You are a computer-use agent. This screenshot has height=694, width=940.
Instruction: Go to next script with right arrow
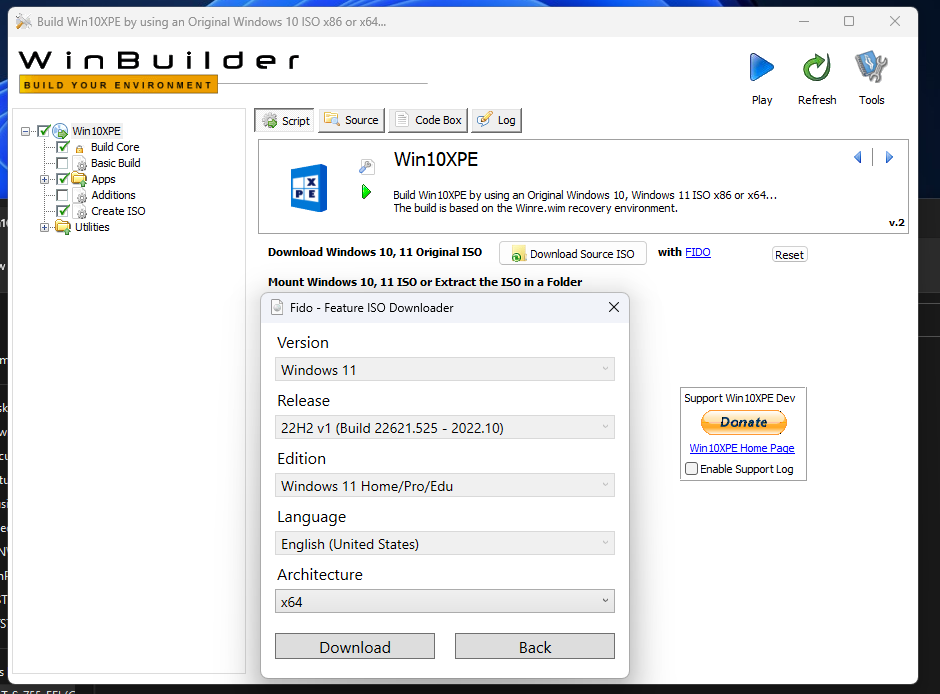(x=889, y=157)
